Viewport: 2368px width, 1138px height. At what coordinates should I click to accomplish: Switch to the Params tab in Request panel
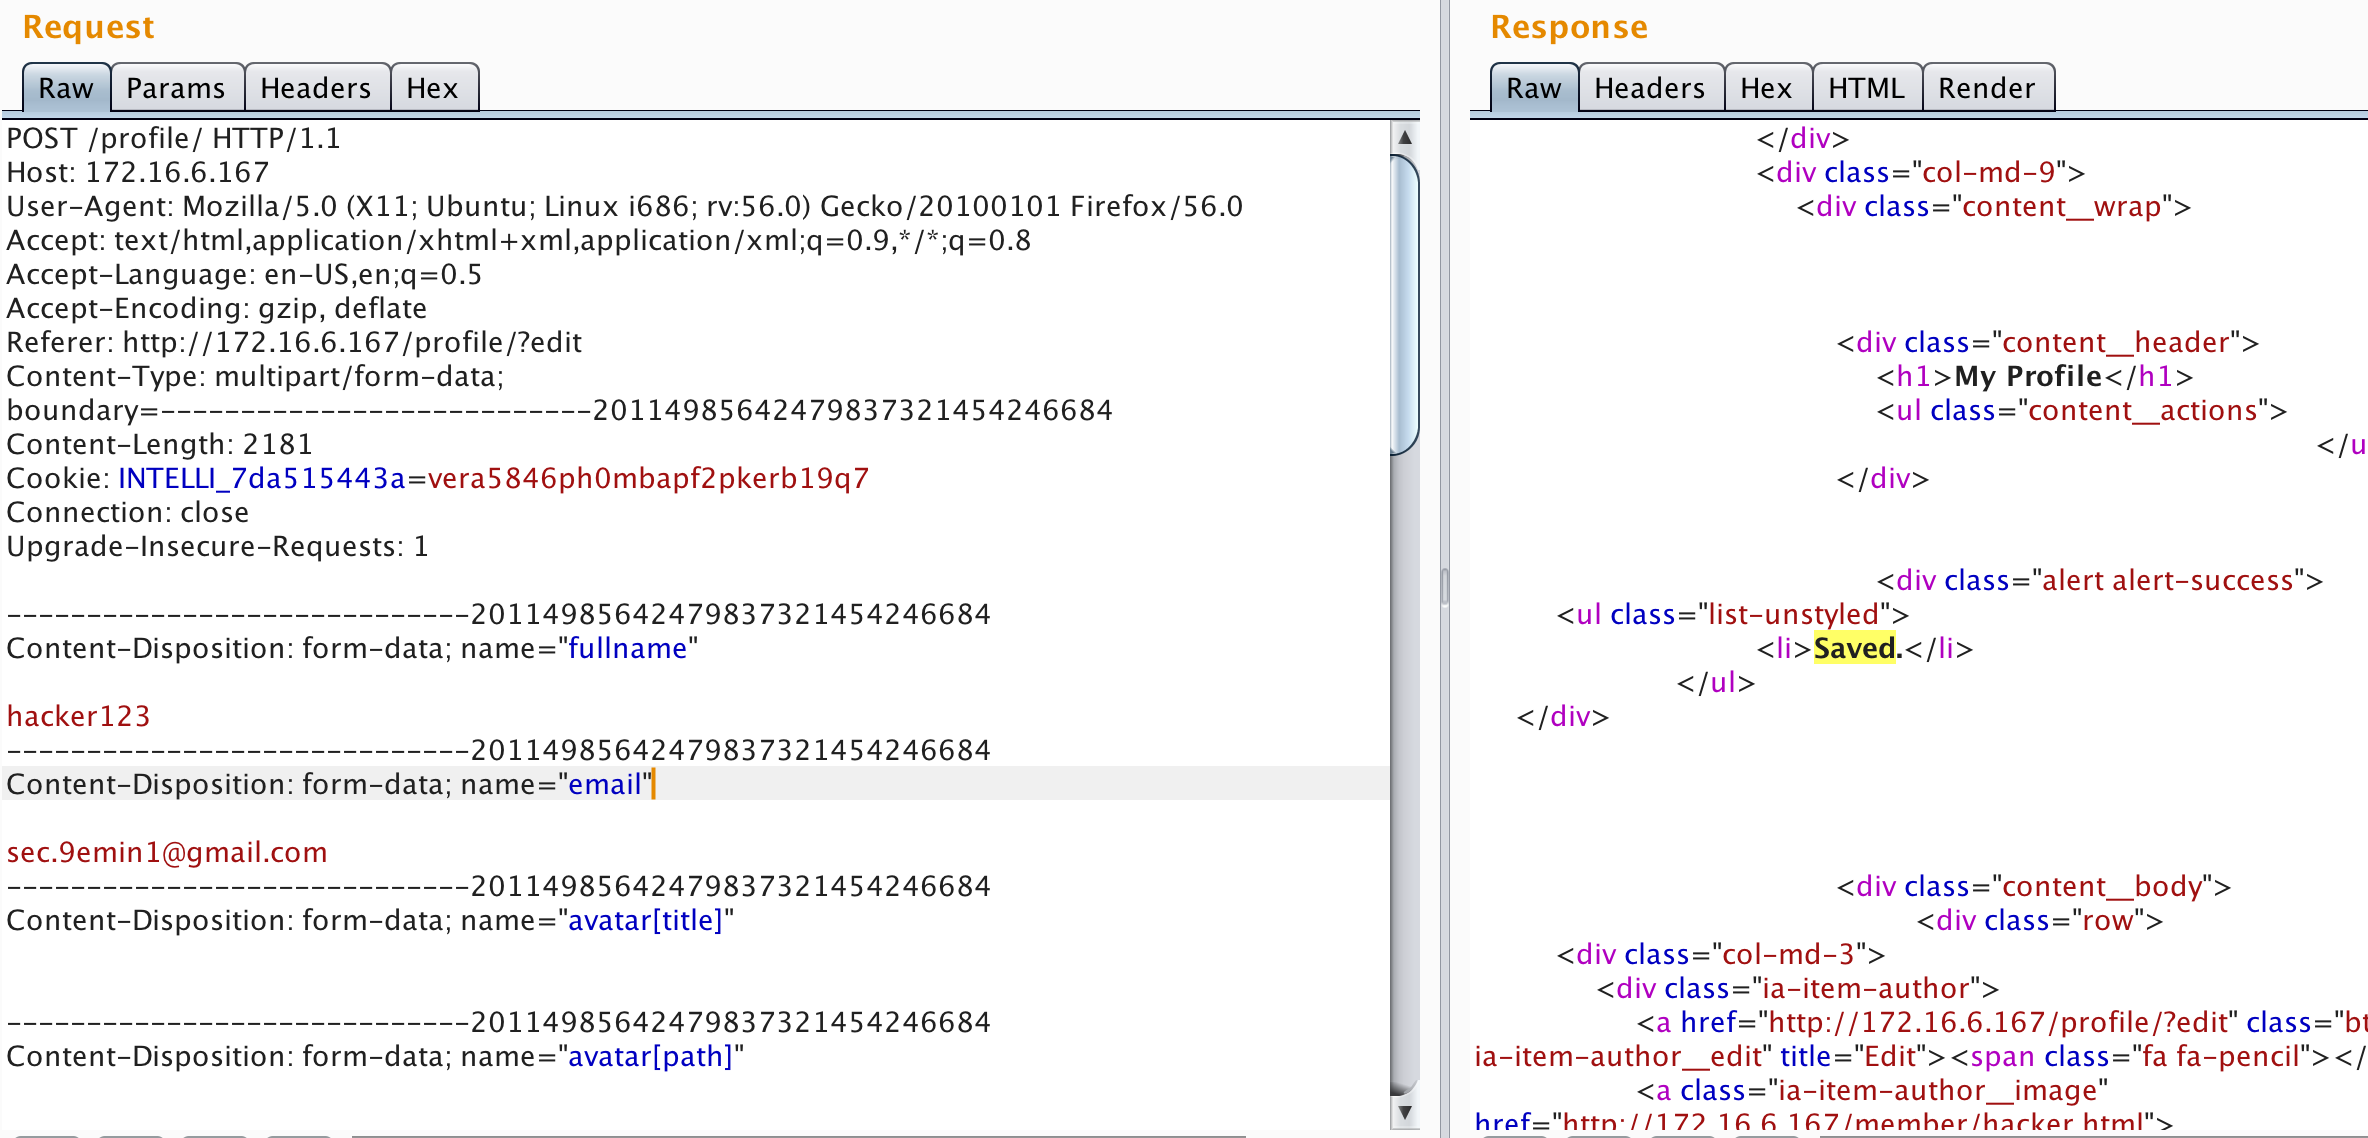[x=176, y=88]
